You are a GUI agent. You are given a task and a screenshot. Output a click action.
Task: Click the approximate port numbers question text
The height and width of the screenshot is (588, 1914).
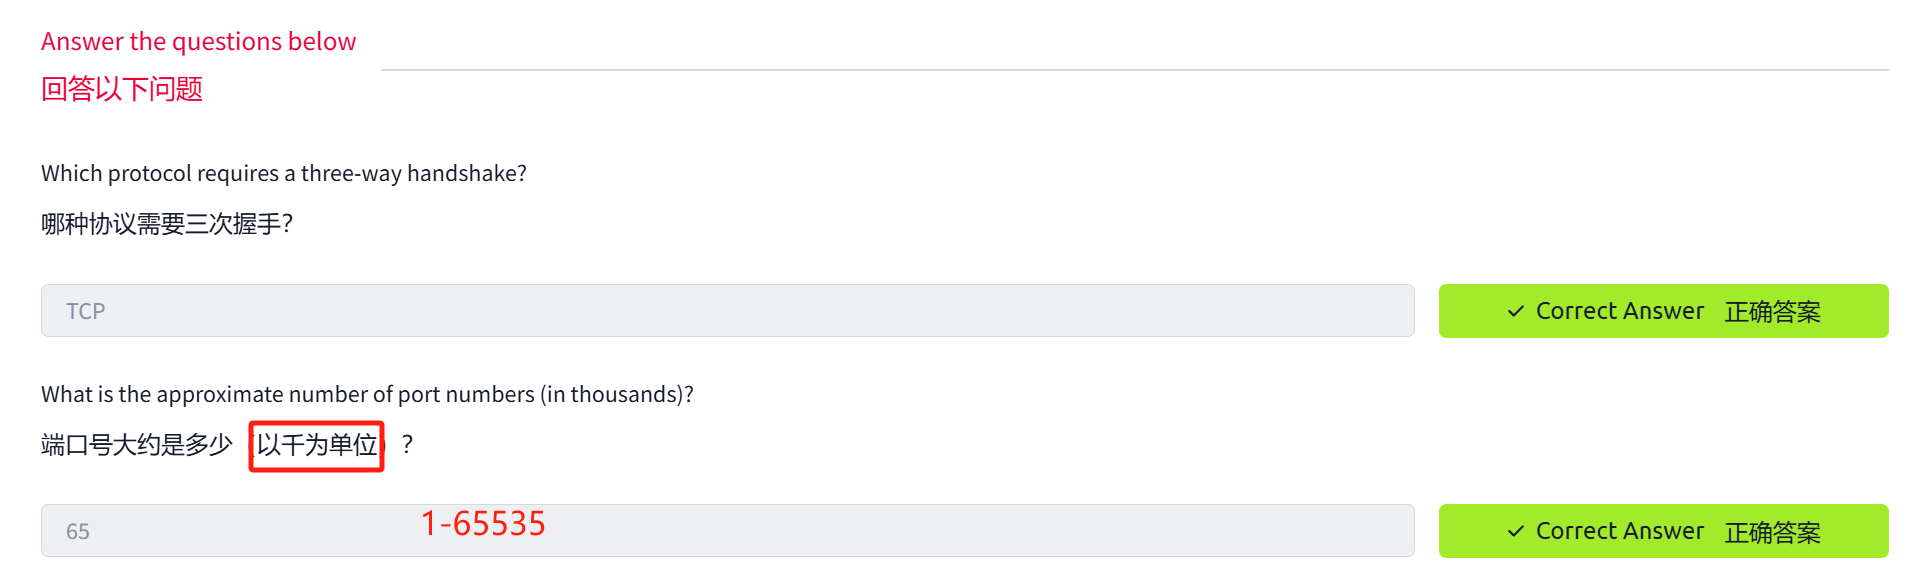(366, 394)
